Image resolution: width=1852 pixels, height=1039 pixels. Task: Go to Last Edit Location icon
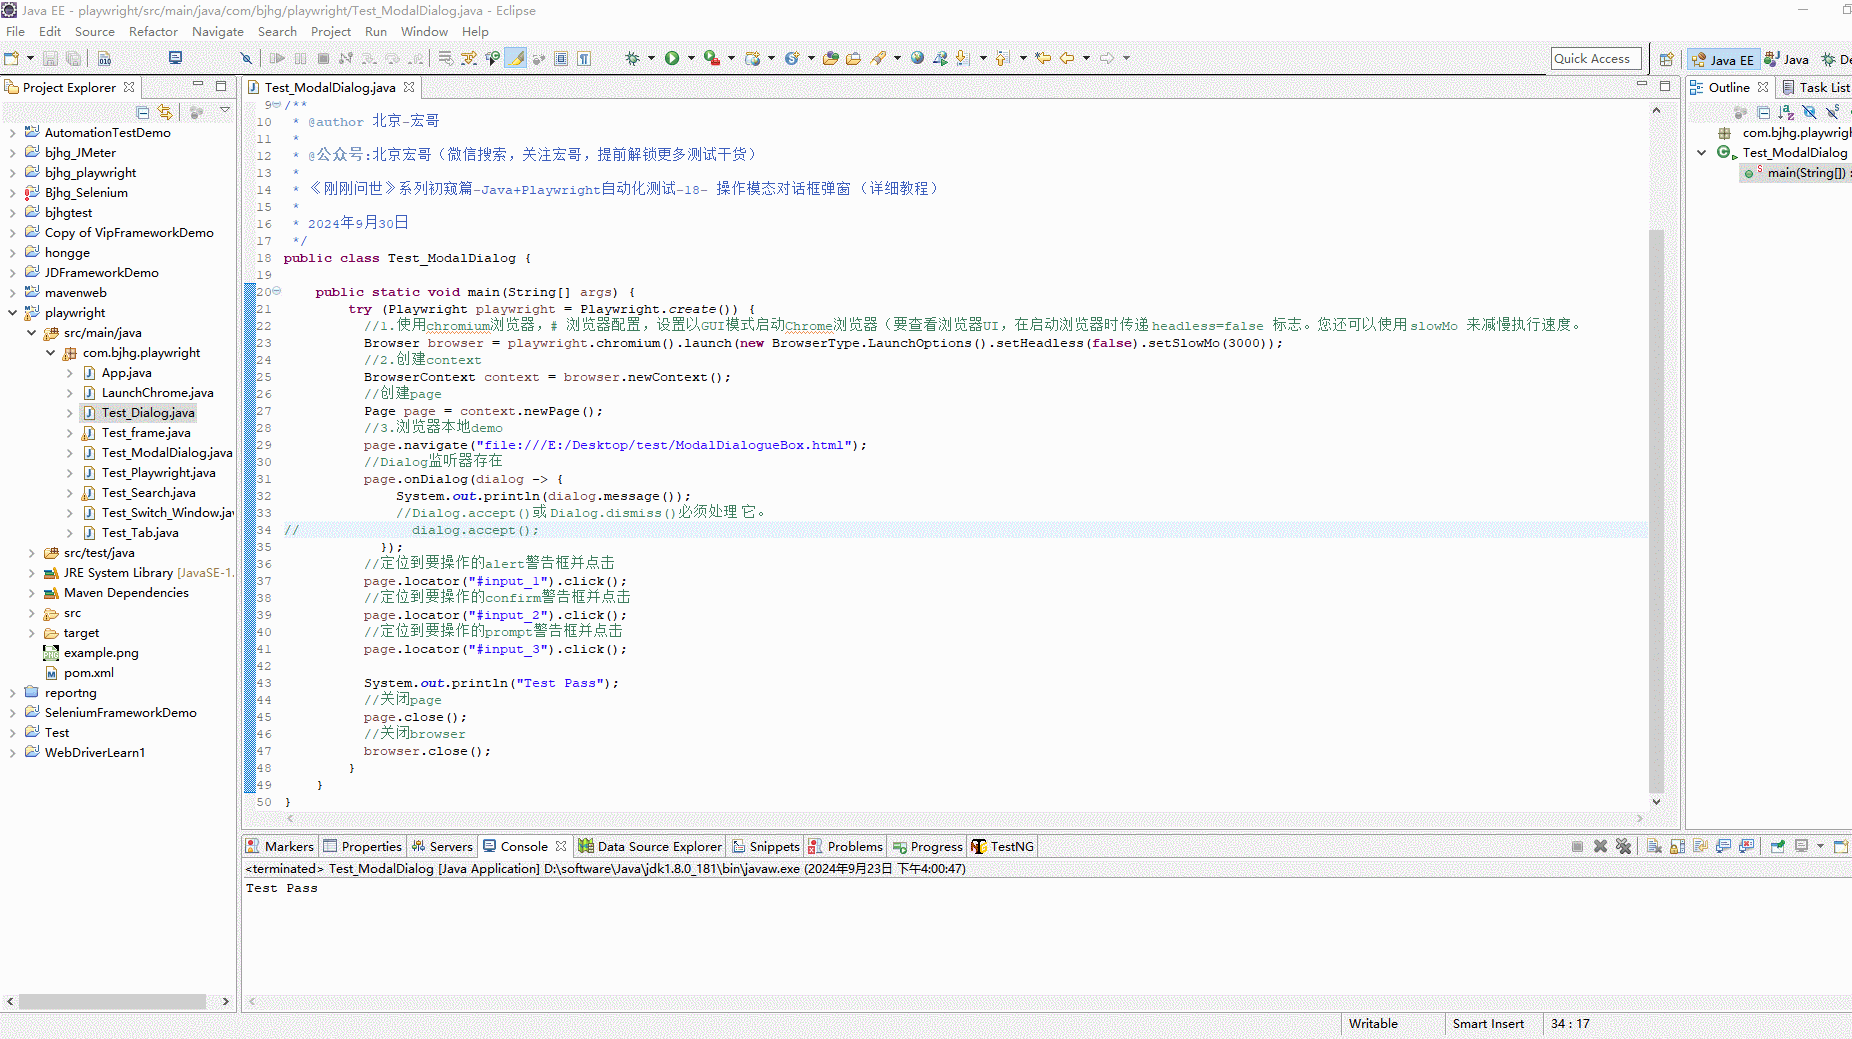coord(1043,58)
